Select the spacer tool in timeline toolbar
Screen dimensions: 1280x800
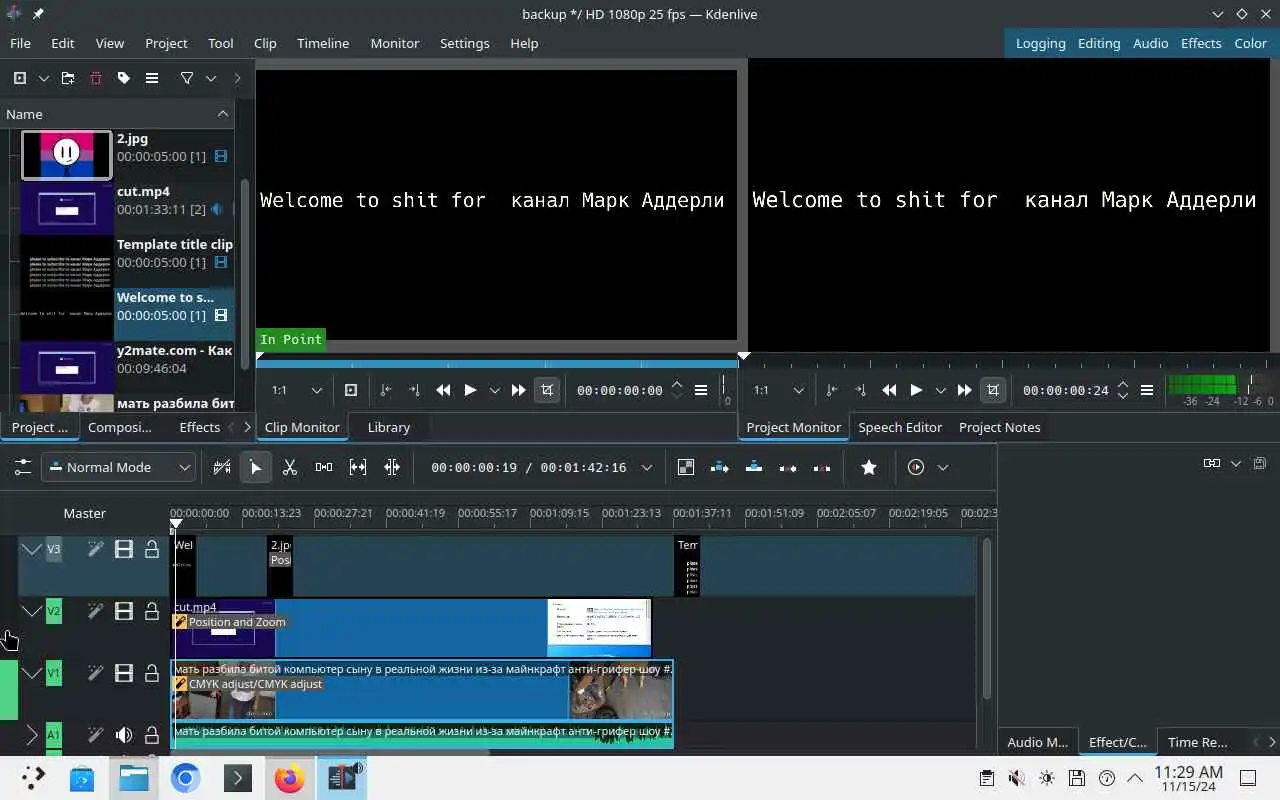(324, 467)
